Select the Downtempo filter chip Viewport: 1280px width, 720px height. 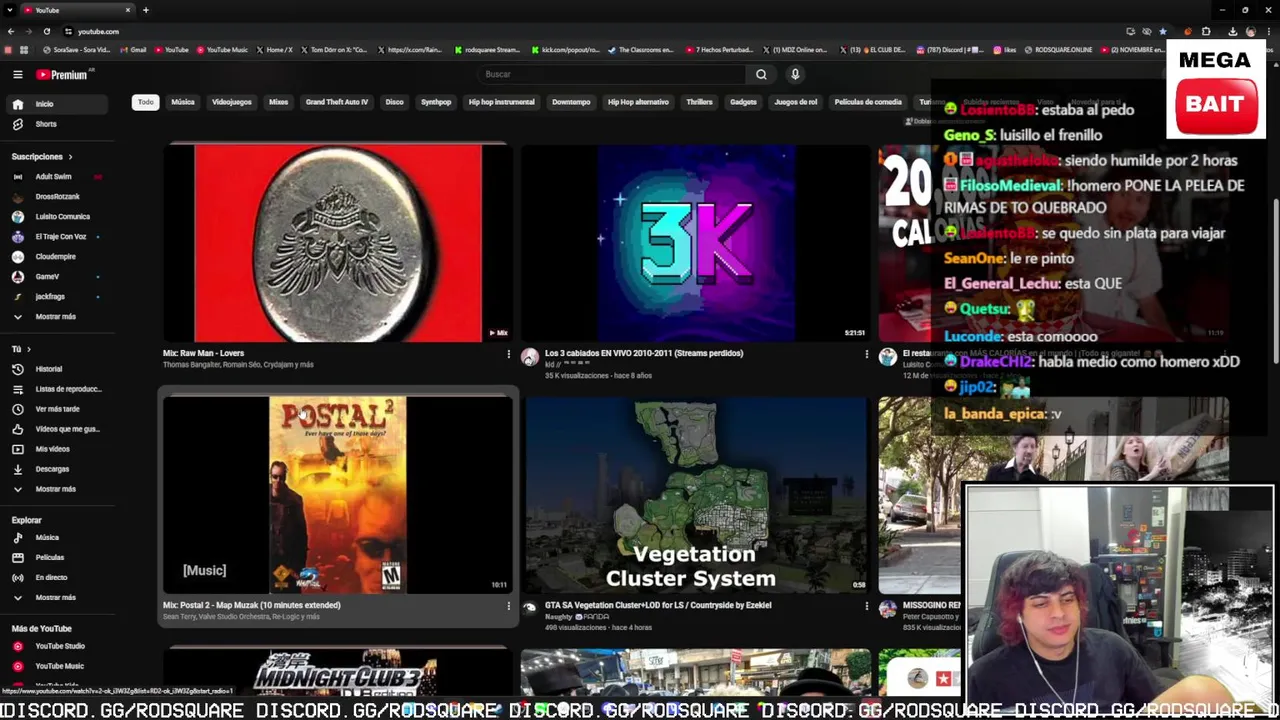point(571,102)
